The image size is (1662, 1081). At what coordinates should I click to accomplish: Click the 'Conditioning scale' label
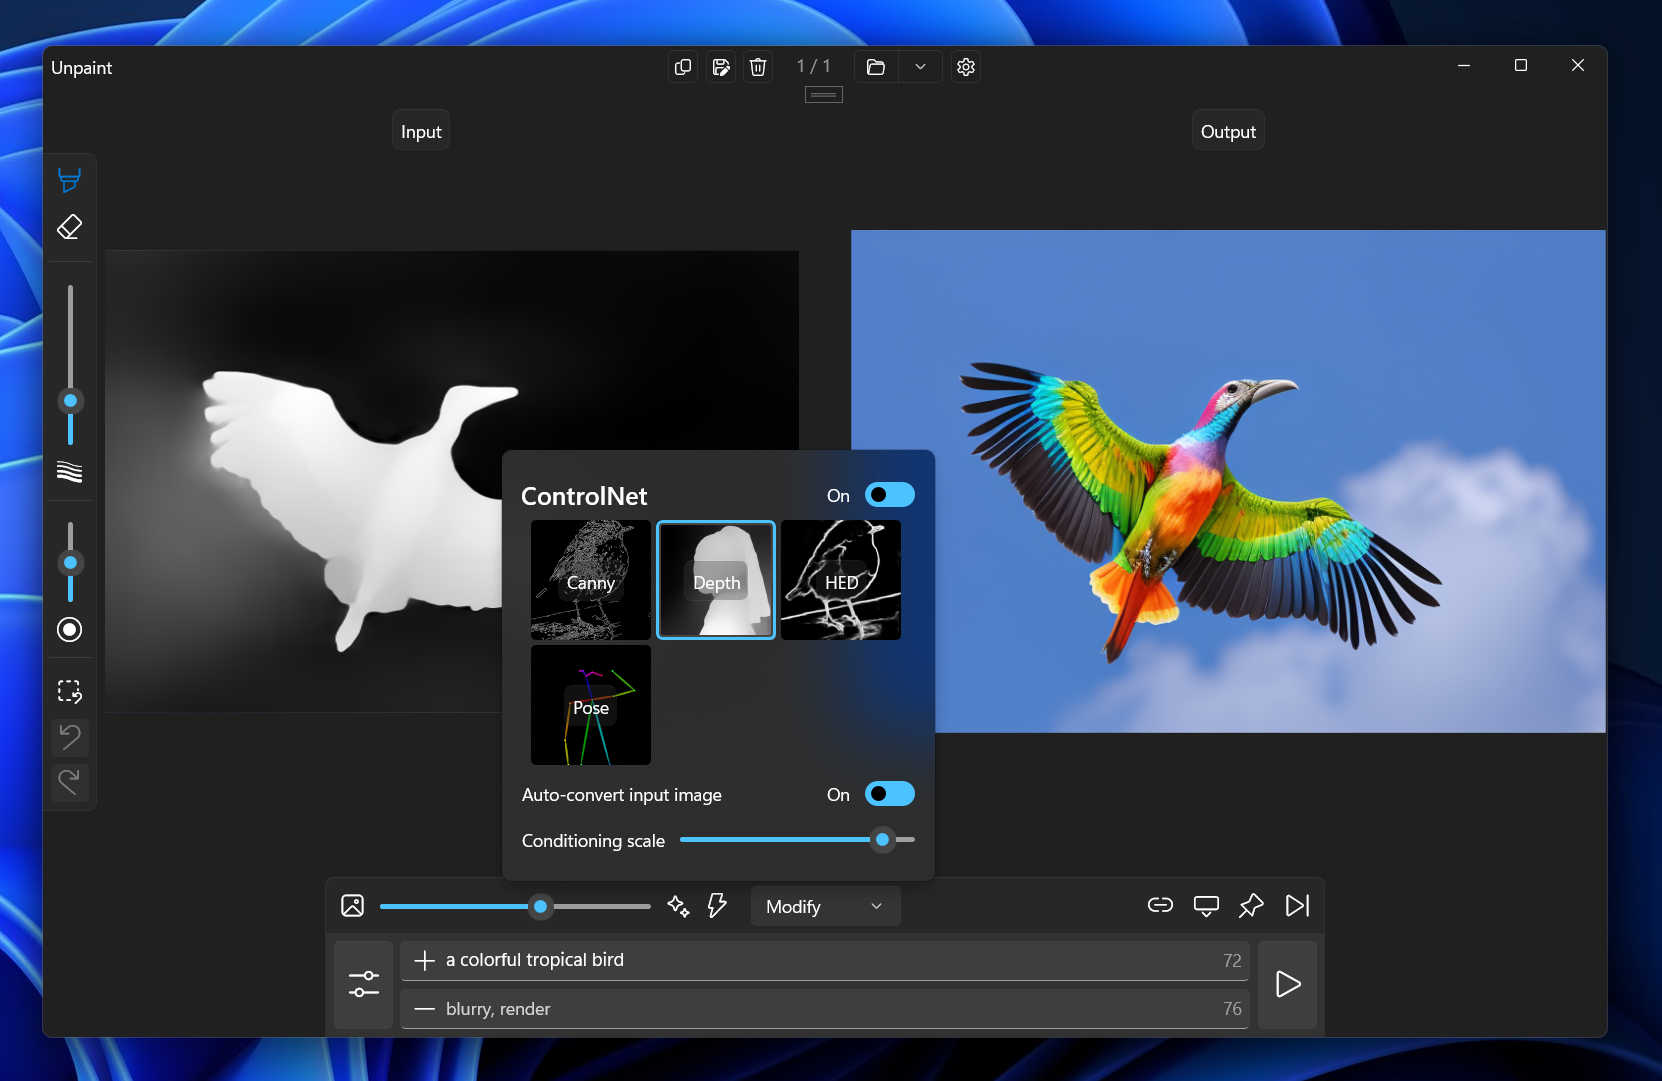pos(593,841)
